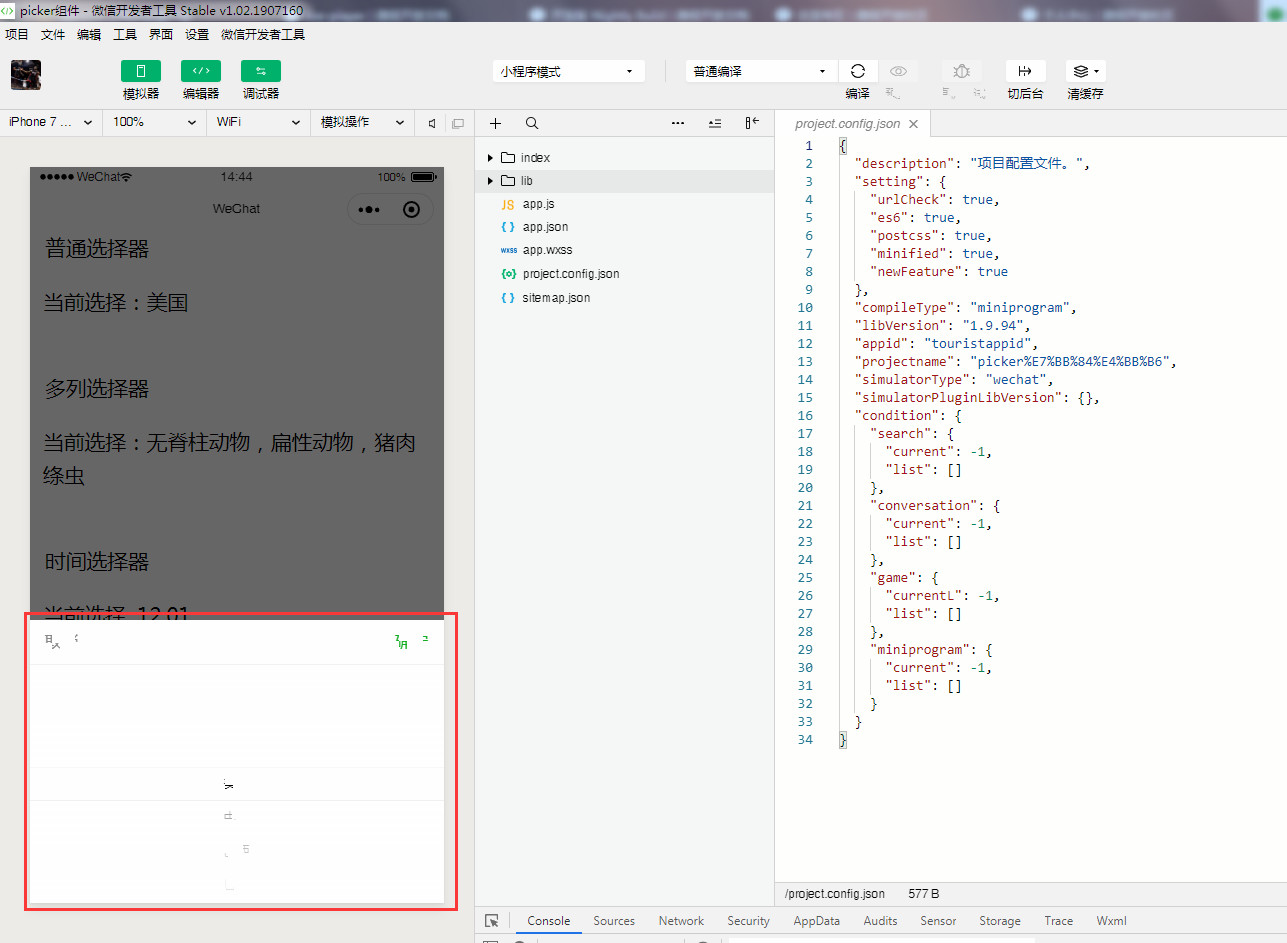
Task: Open the 项目 menu
Action: (x=17, y=34)
